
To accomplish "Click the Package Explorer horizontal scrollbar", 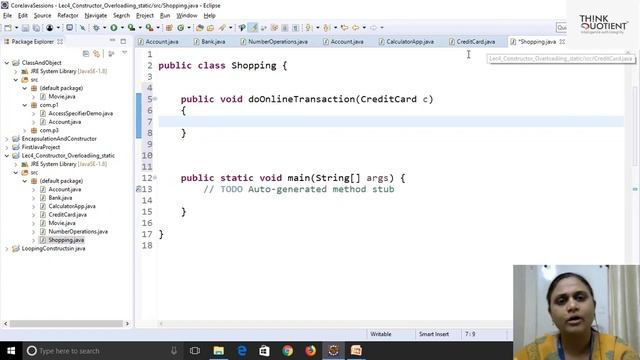I will [66, 323].
